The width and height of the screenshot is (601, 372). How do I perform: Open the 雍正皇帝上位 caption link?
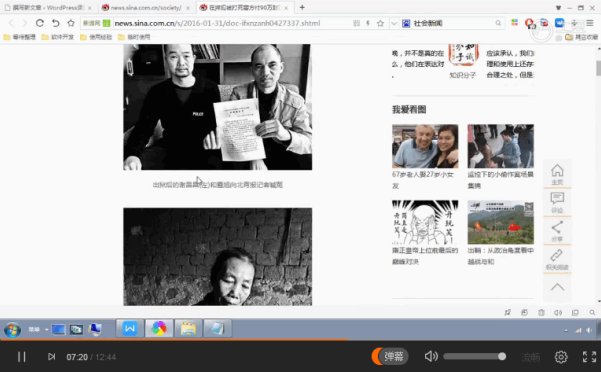click(x=425, y=256)
